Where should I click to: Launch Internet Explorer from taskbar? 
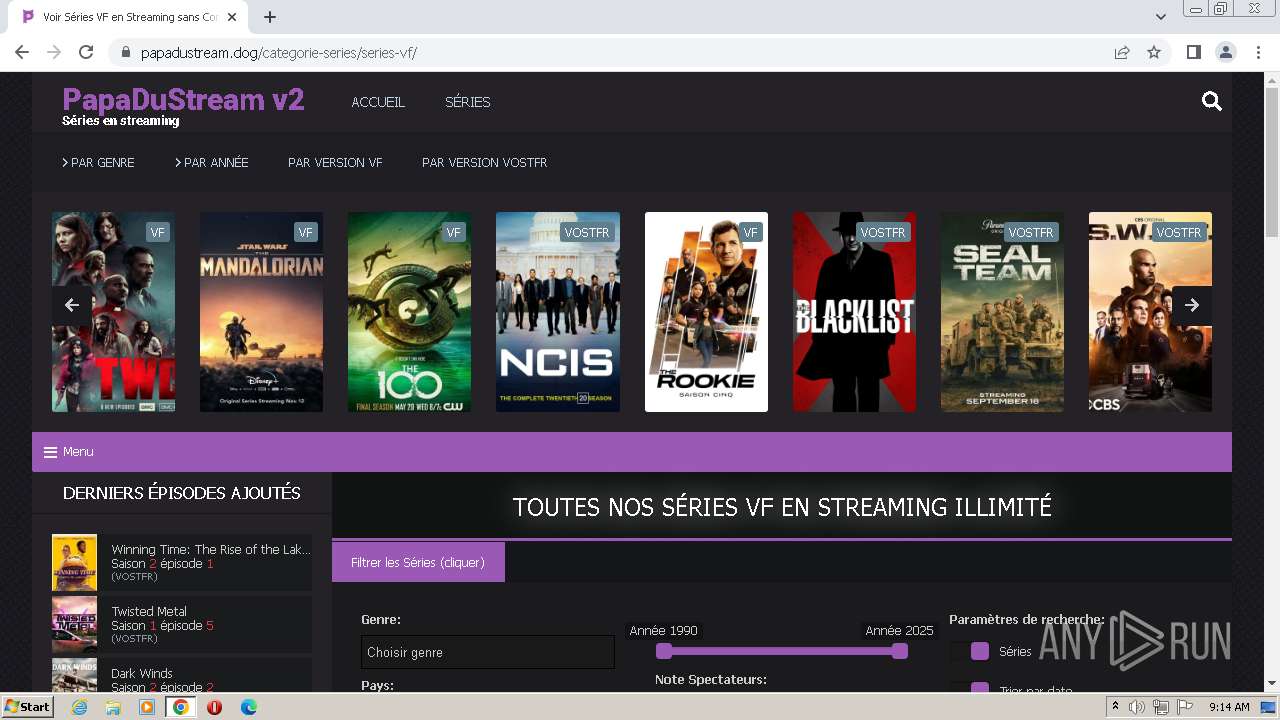click(80, 707)
